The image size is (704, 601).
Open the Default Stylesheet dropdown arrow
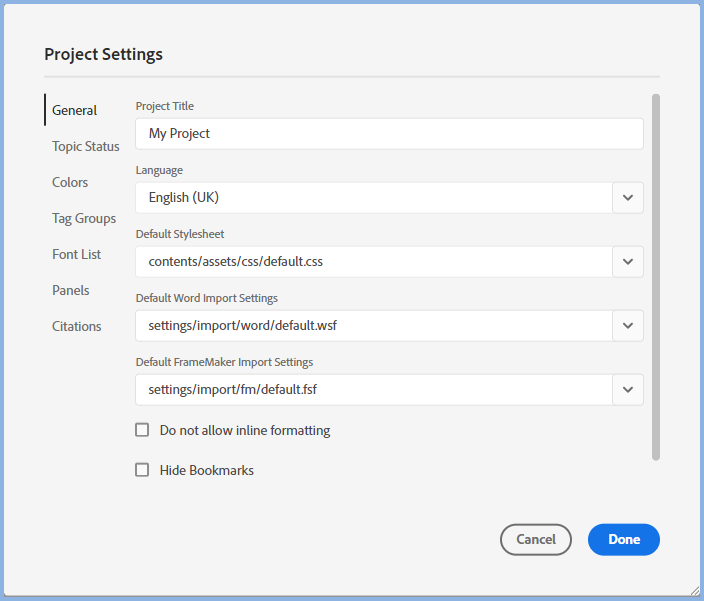click(628, 261)
